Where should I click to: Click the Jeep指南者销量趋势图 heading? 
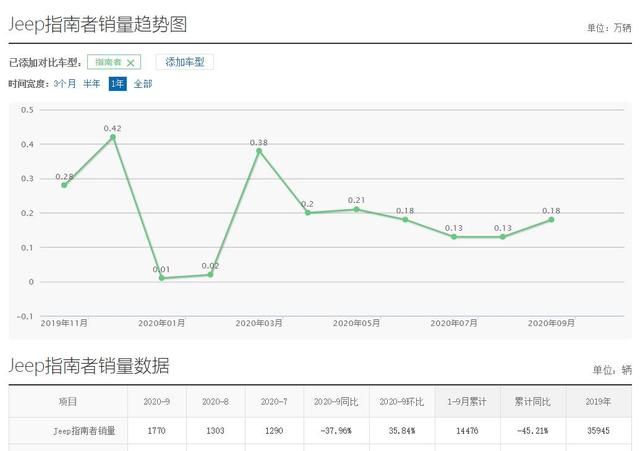tap(98, 24)
